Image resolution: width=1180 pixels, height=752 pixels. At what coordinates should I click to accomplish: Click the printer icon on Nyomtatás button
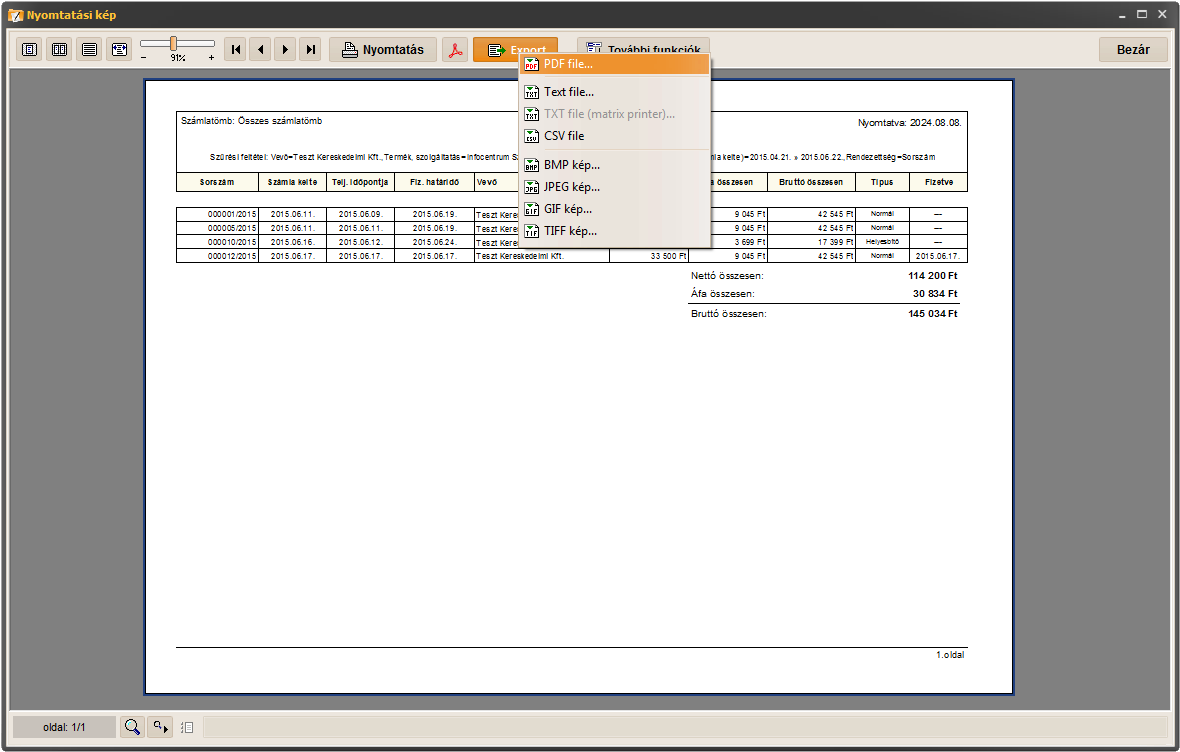[349, 50]
